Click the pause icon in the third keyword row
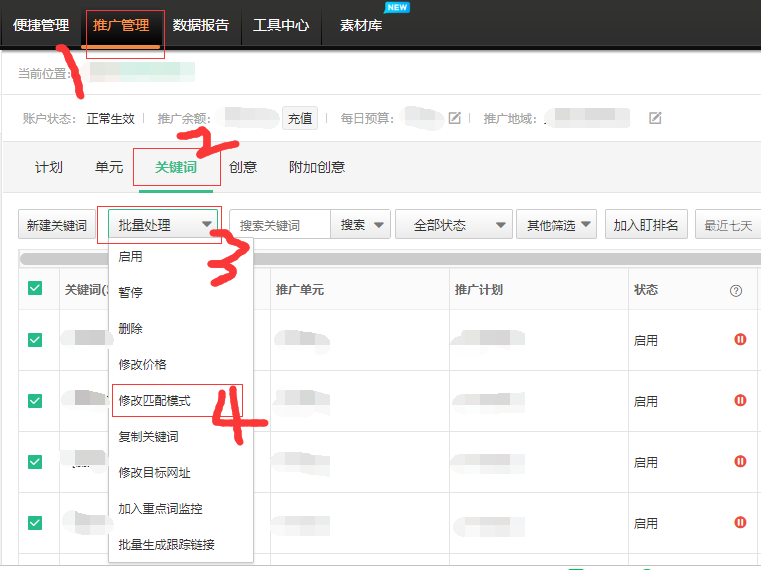Screen dimensions: 761x570 [740, 462]
